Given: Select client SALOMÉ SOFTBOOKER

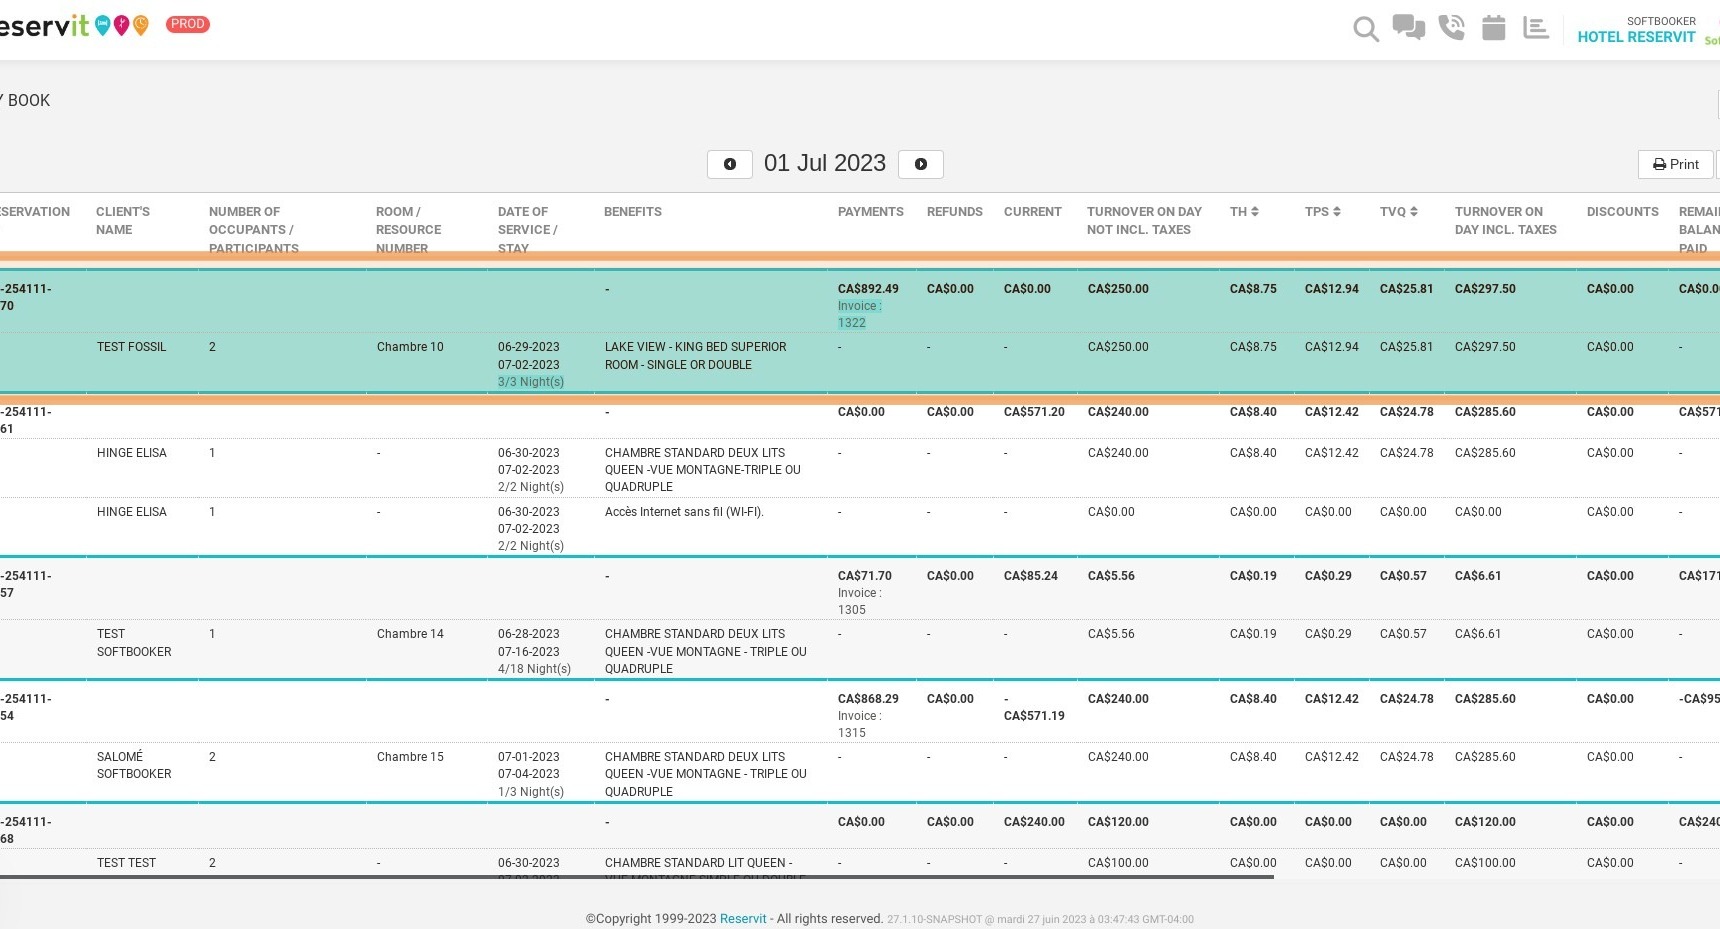Looking at the screenshot, I should pos(134,765).
